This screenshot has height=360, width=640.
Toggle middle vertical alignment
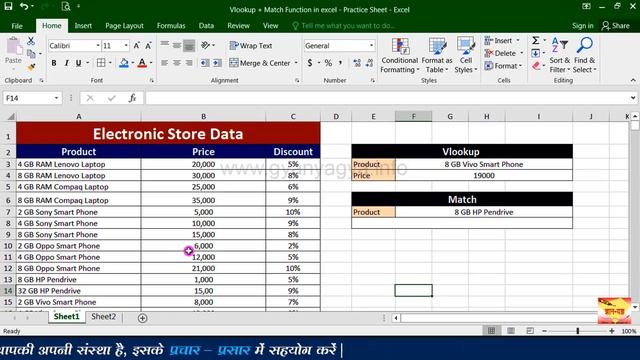coord(177,45)
